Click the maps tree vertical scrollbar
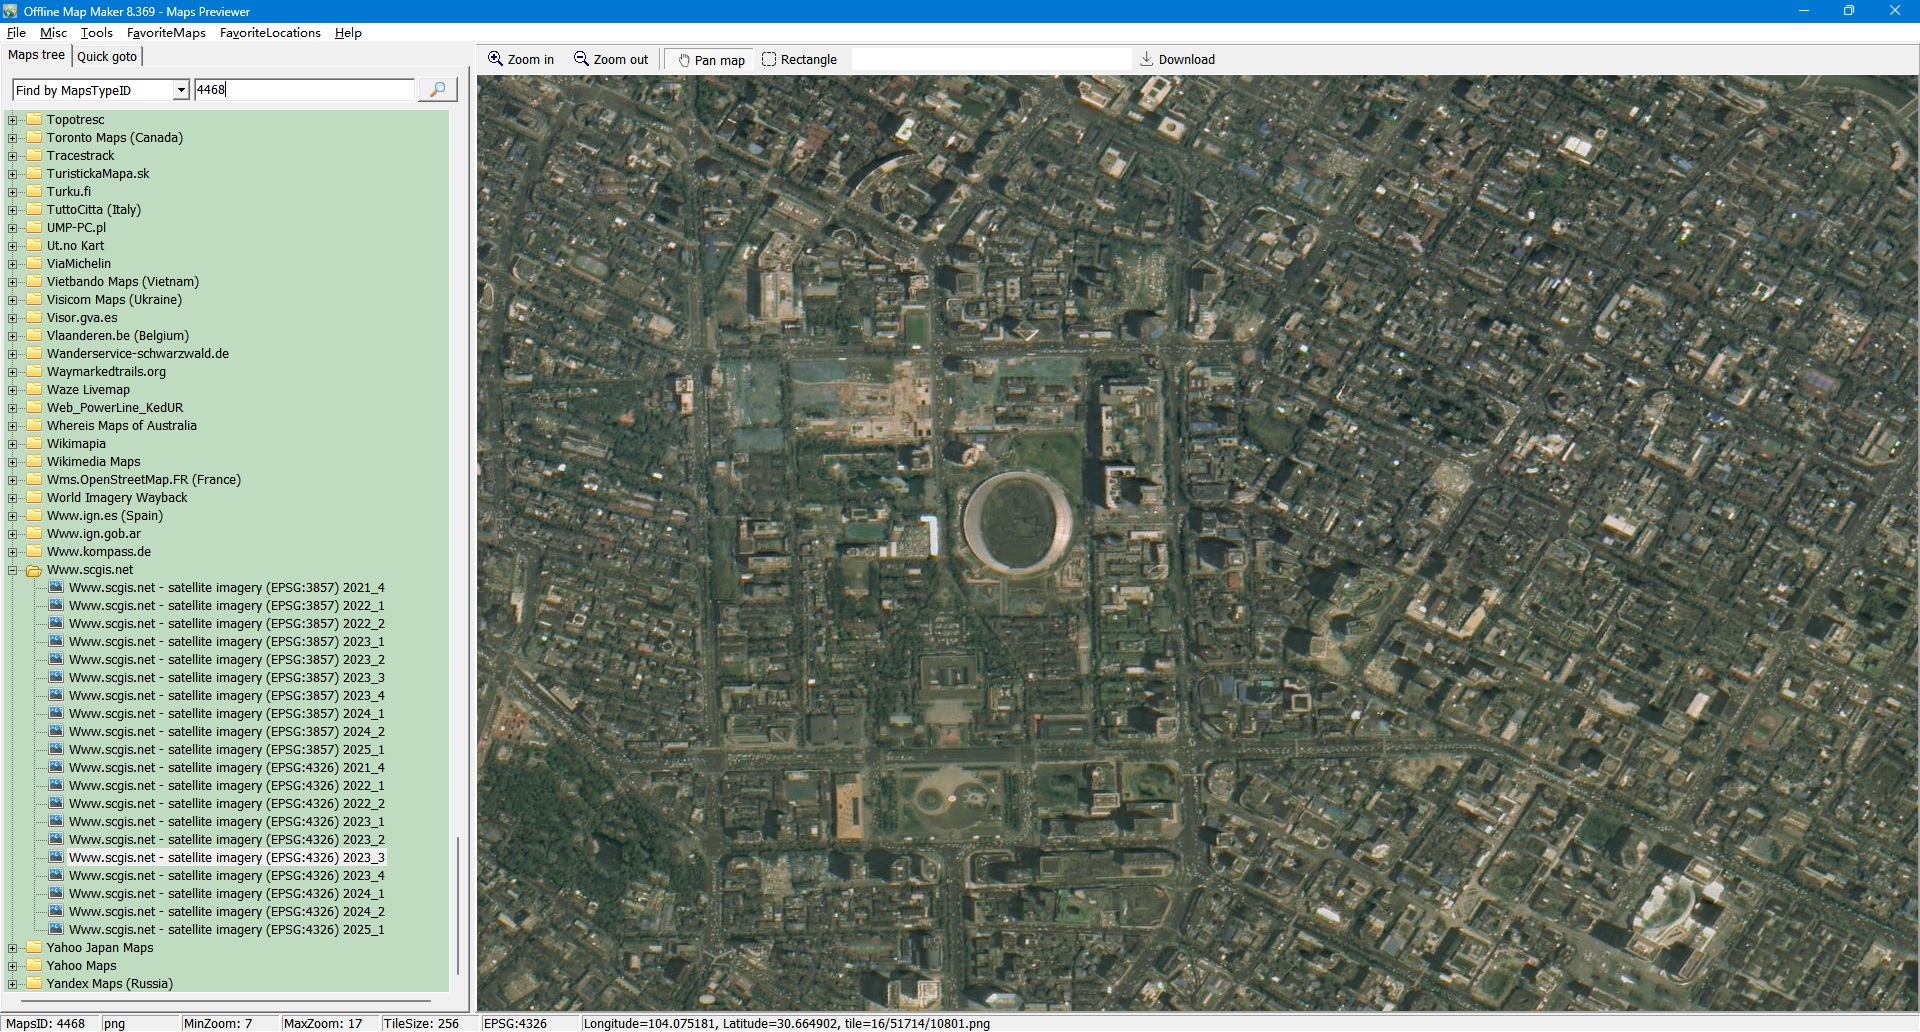Viewport: 1920px width, 1032px height. [458, 905]
